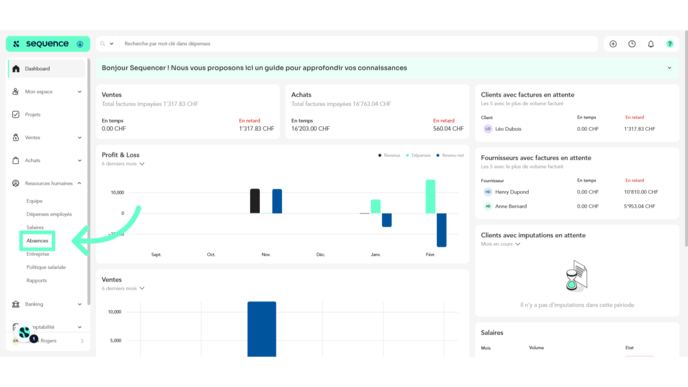This screenshot has height=387, width=688.
Task: Click the round icon beside Sequence logo
Action: 80,44
